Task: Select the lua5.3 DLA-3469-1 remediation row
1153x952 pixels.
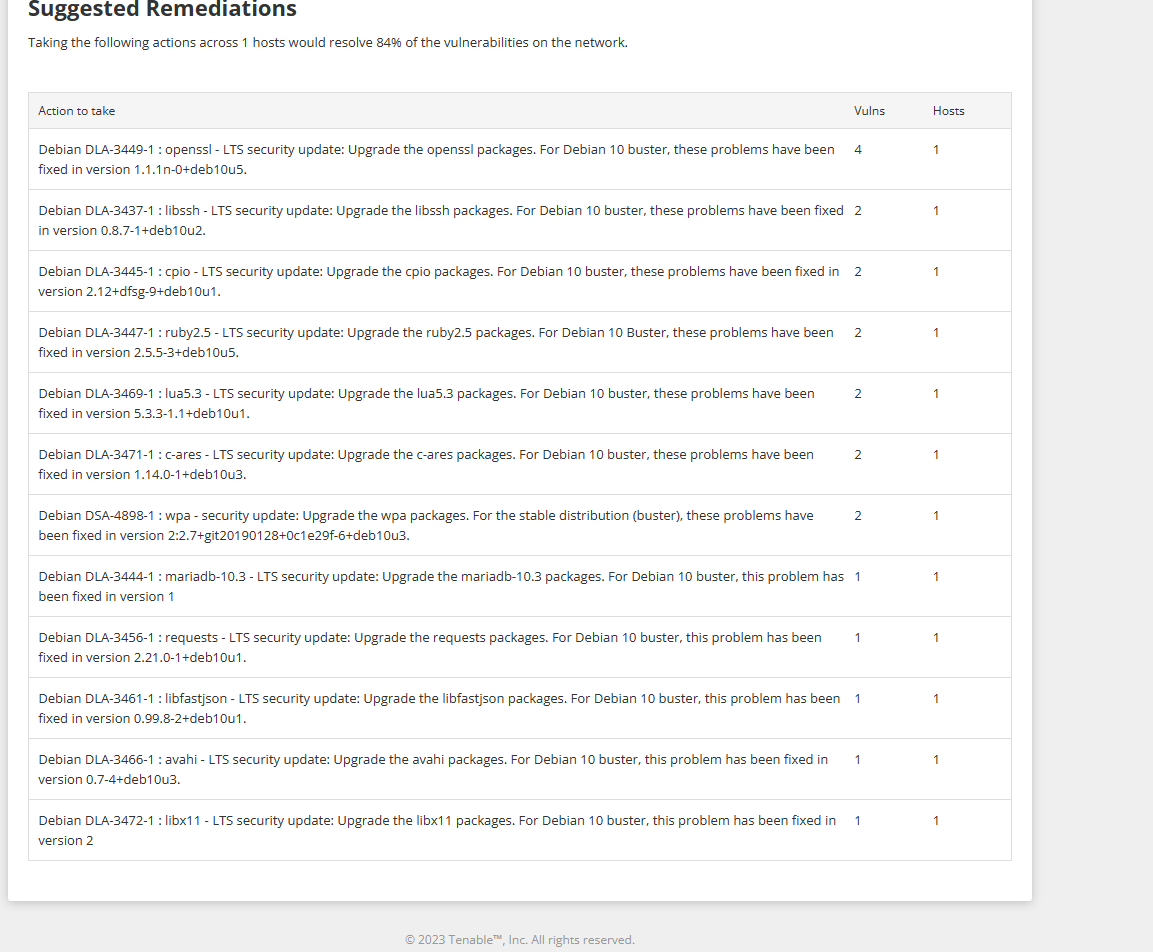Action: tap(426, 403)
